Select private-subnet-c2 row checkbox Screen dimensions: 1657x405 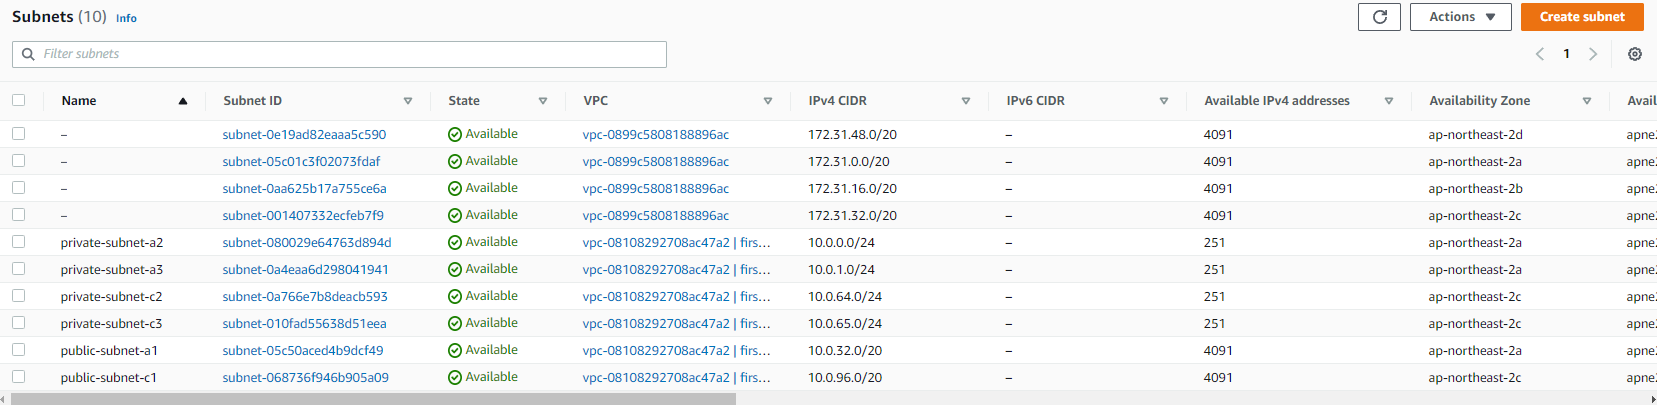[19, 295]
